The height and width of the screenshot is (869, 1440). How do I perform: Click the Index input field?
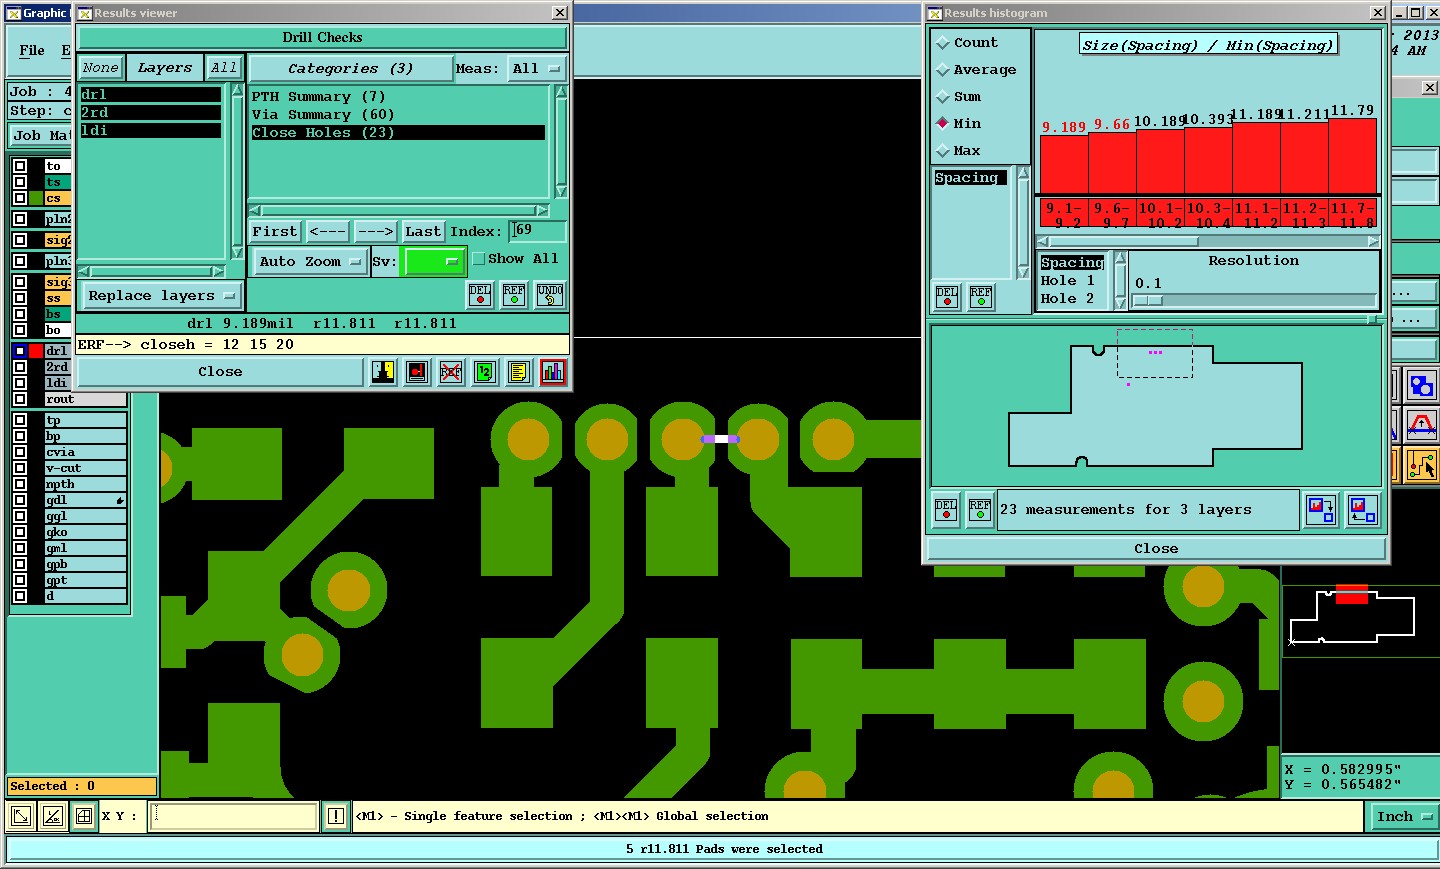(x=537, y=231)
